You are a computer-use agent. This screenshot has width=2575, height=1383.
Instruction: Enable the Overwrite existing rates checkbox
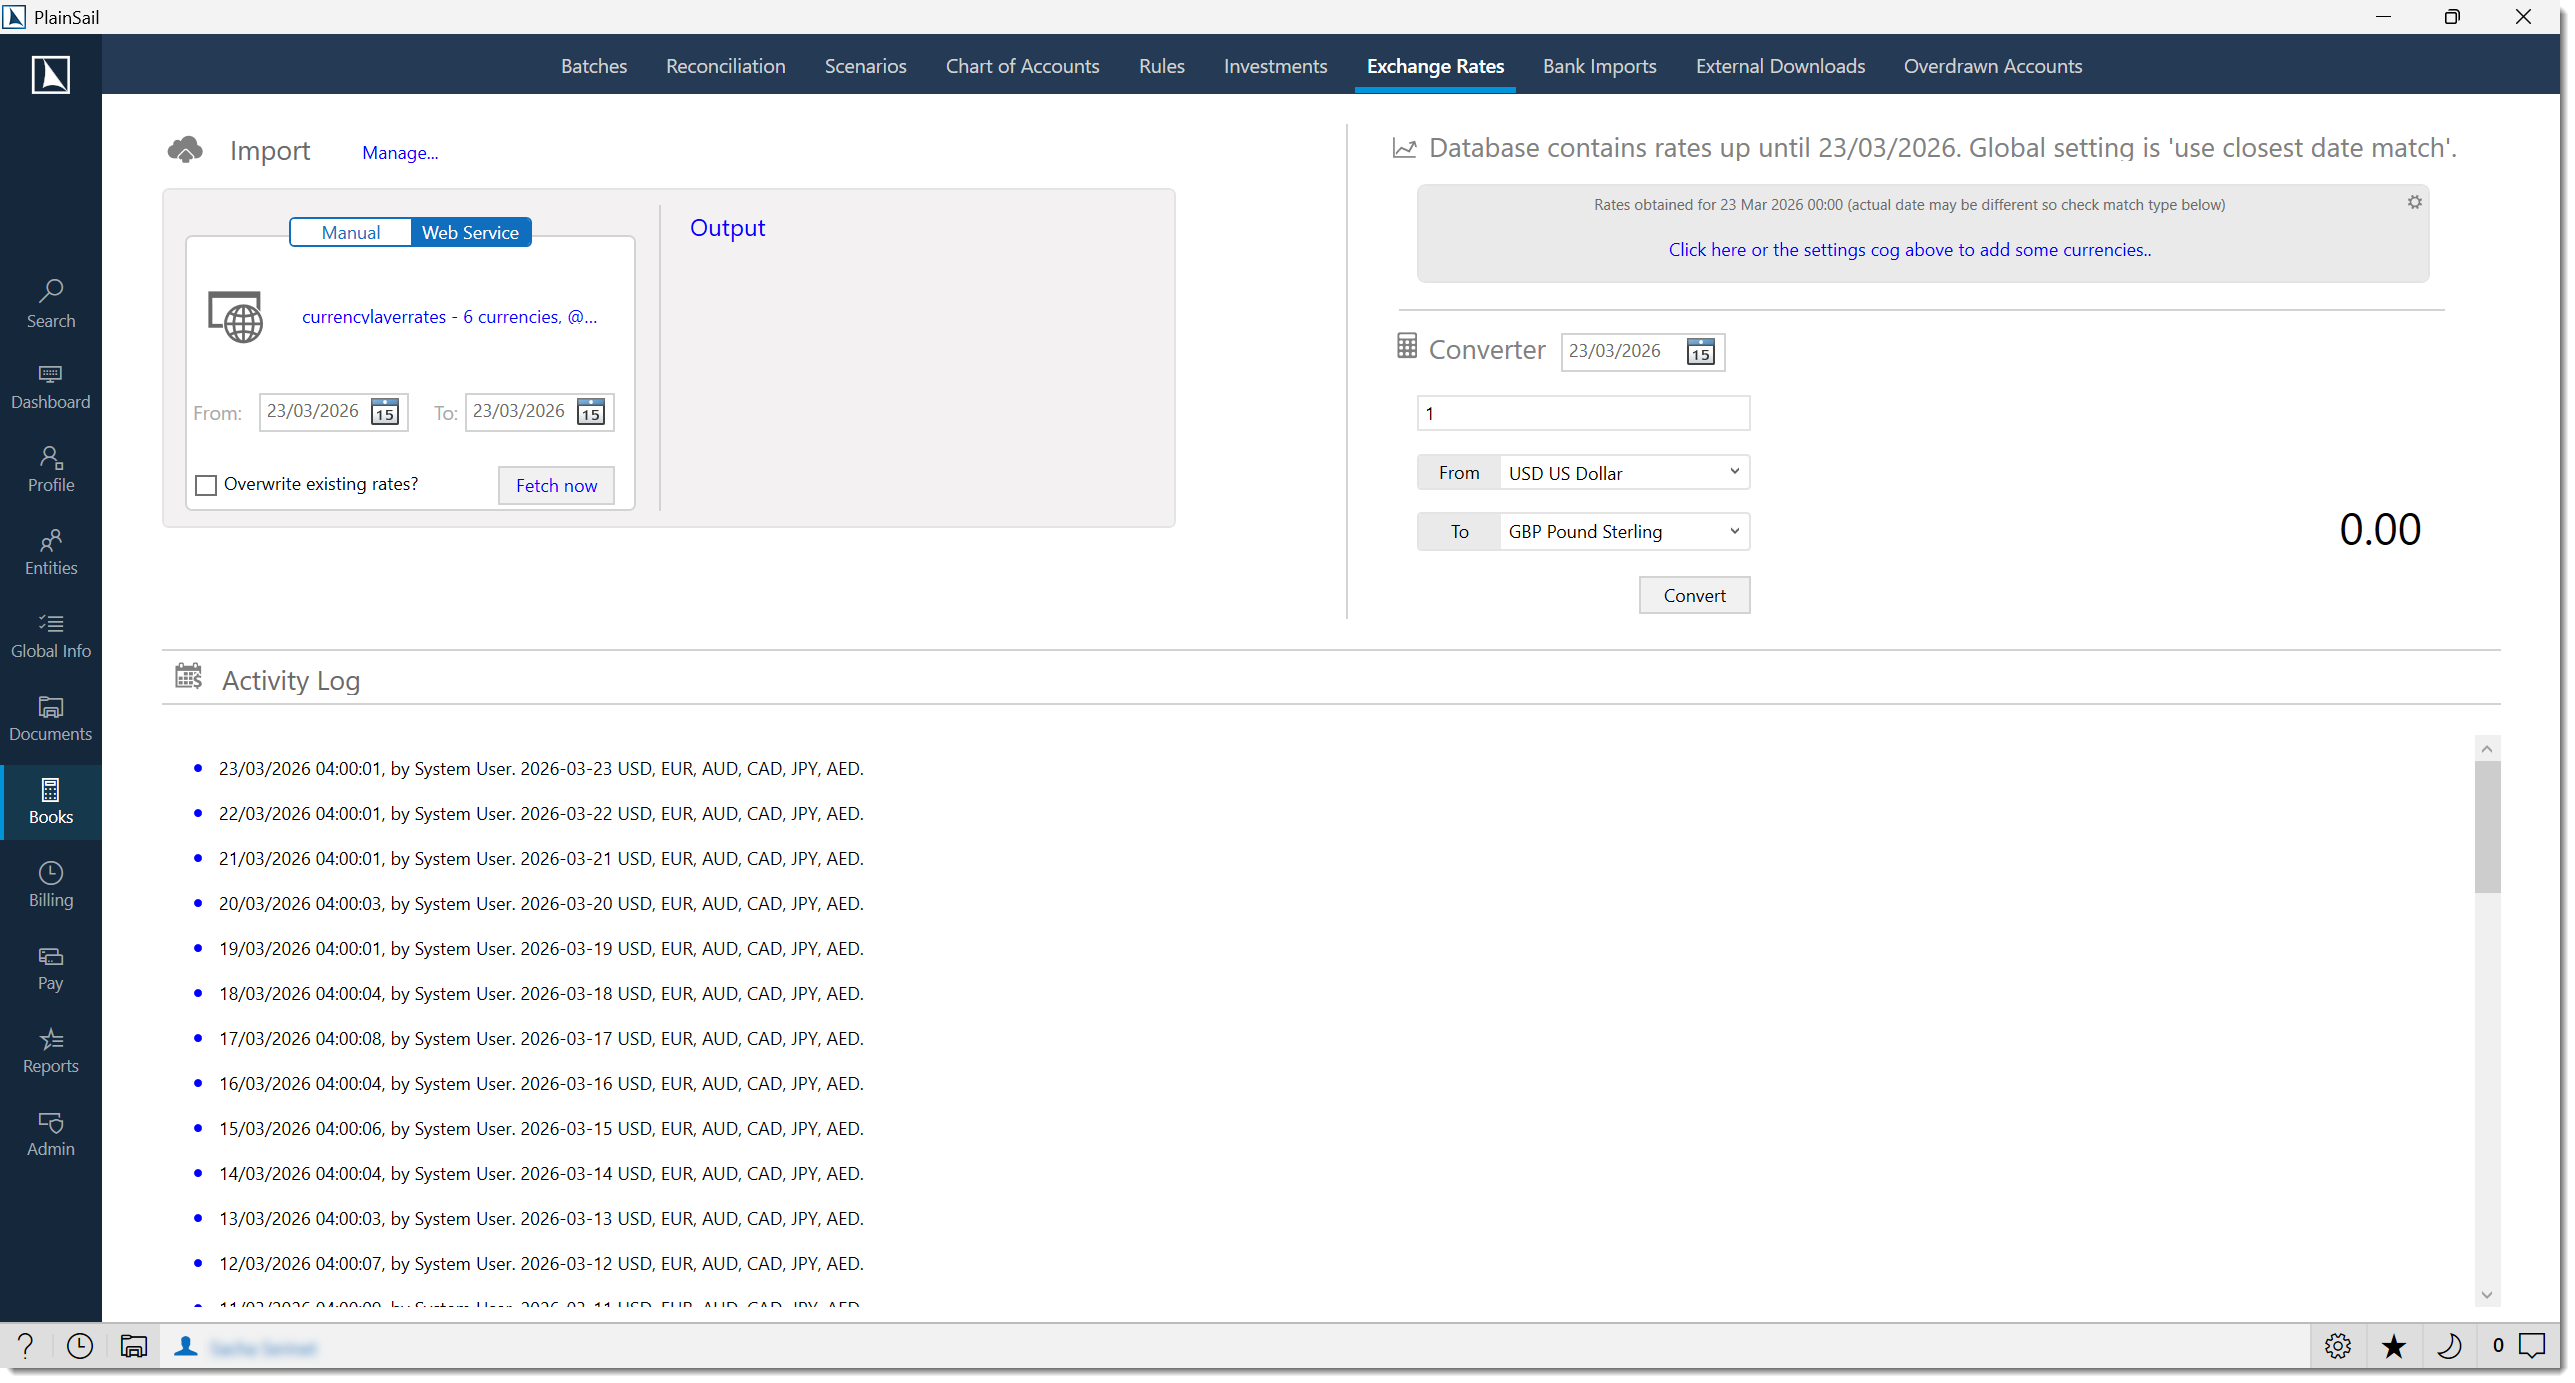point(206,484)
